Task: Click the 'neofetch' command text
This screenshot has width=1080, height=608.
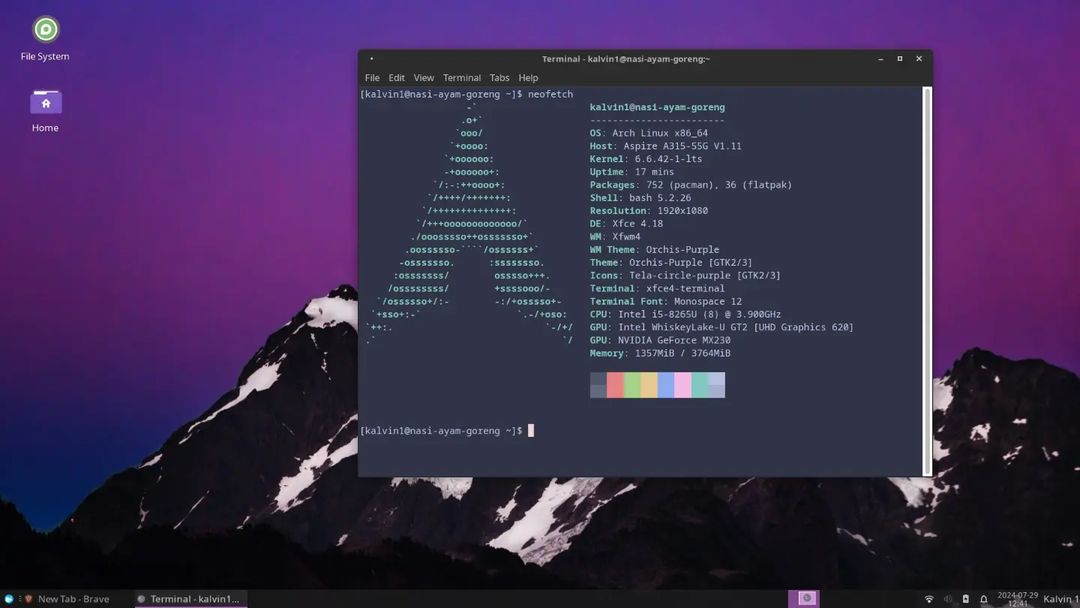Action: pos(550,94)
